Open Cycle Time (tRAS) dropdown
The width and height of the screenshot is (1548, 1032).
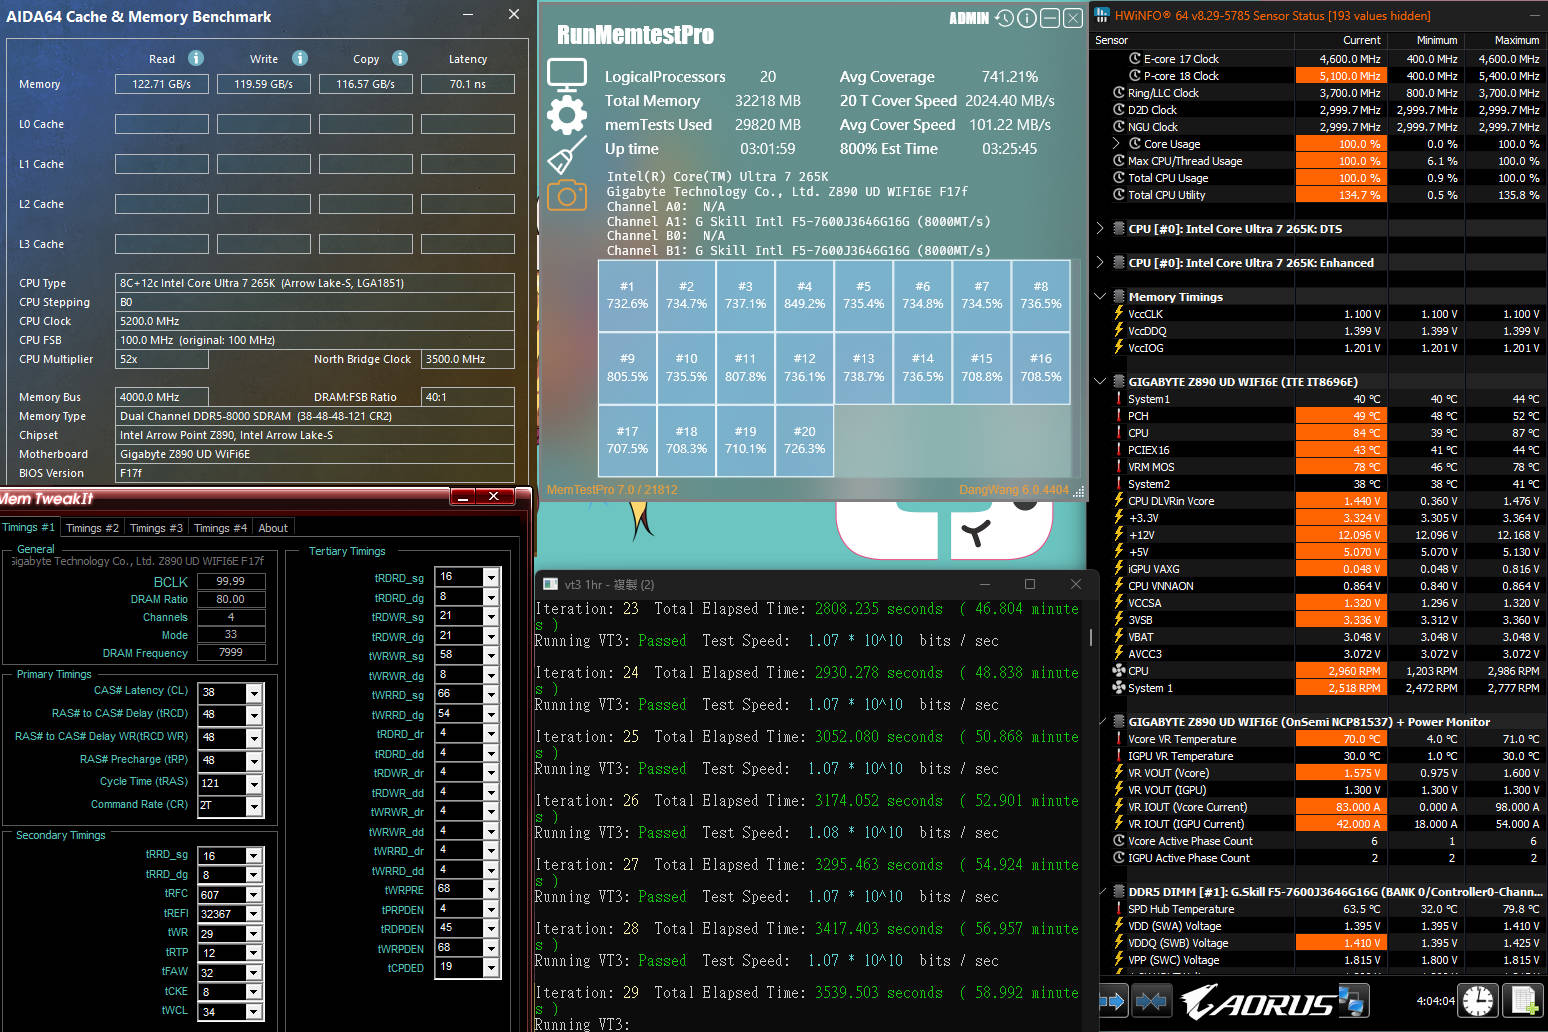click(254, 783)
